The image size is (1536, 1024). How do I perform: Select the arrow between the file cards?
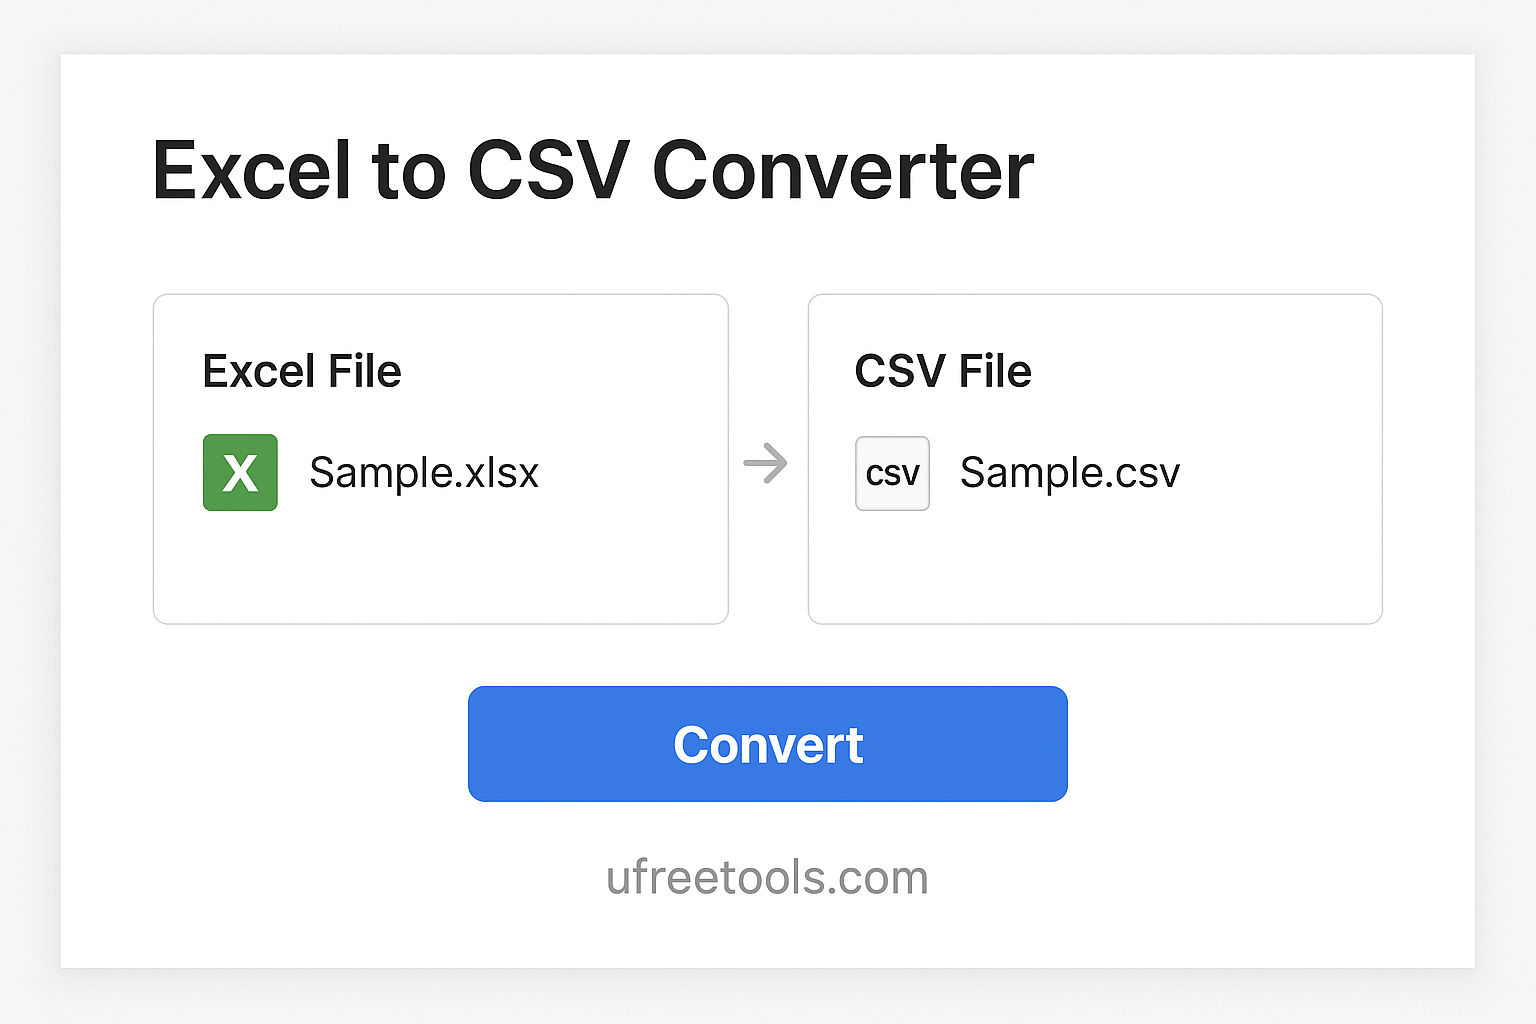pos(766,462)
